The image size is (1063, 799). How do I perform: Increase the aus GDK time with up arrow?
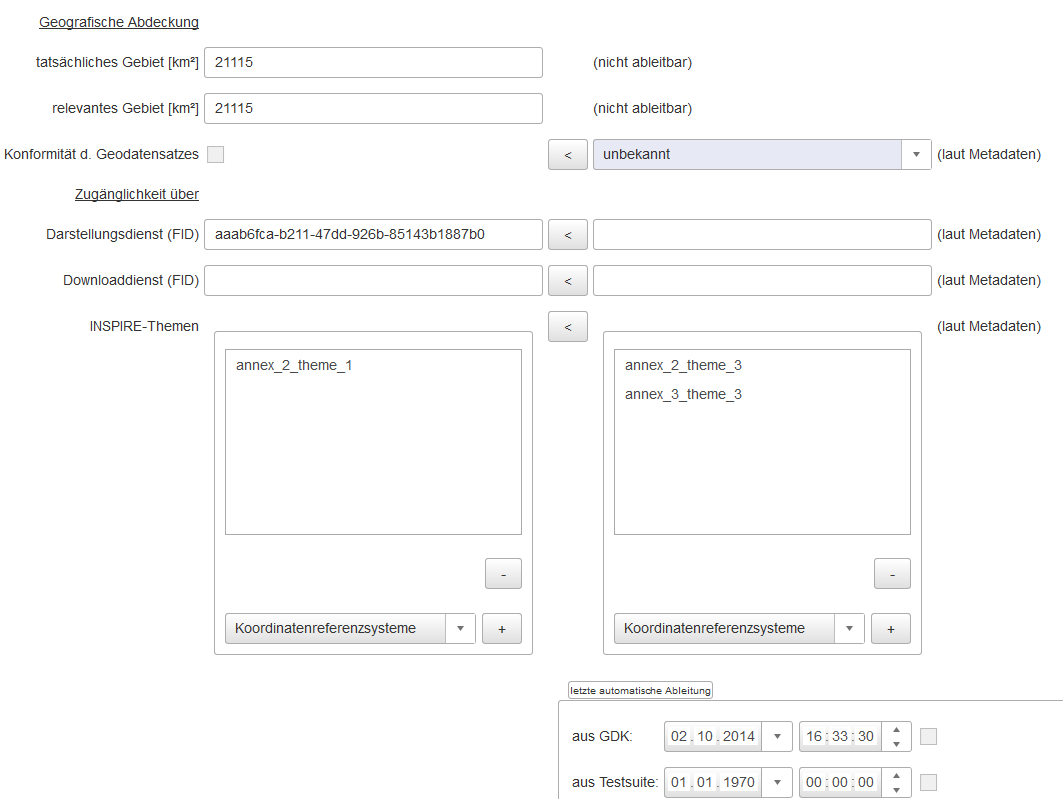click(897, 730)
